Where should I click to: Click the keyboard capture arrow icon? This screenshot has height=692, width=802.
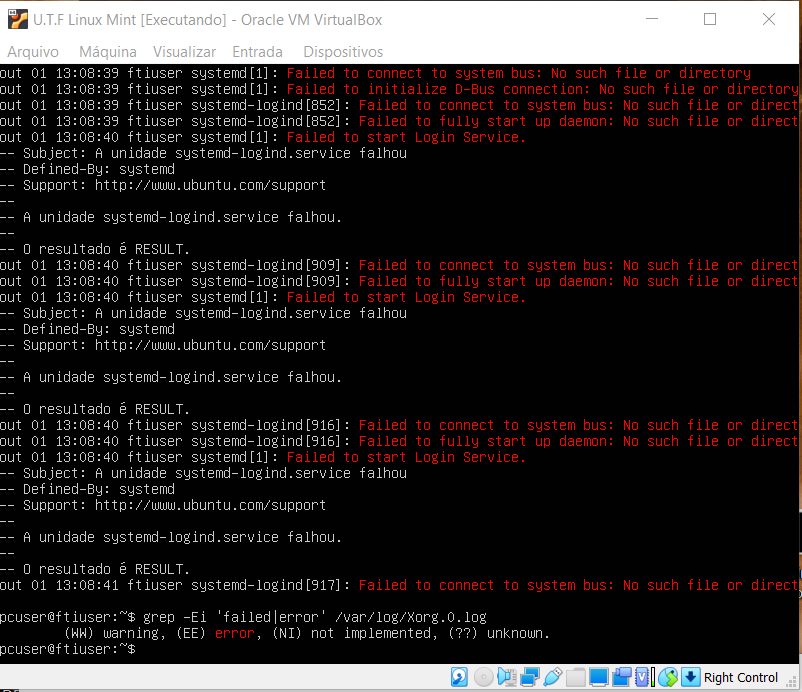[690, 677]
